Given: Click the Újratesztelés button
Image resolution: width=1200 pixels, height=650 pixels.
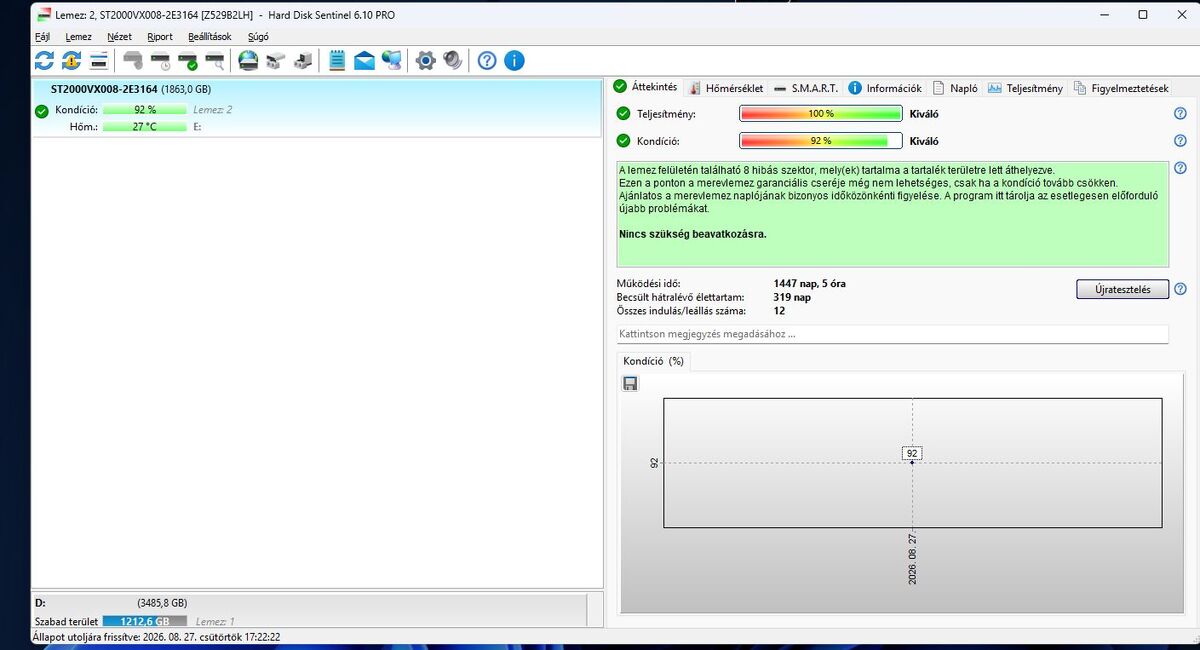Looking at the screenshot, I should [1122, 289].
